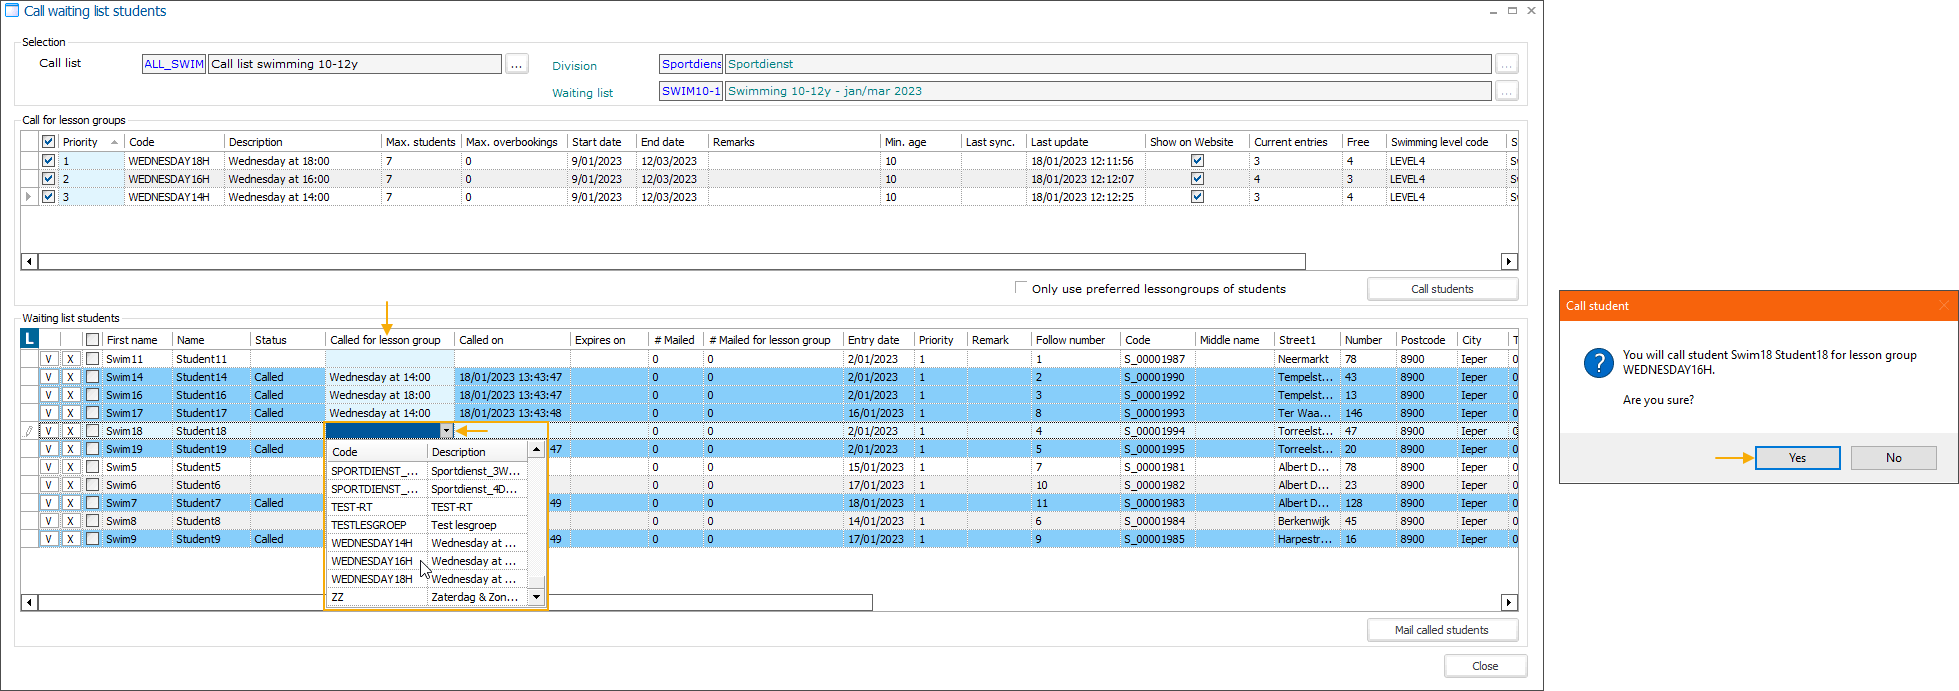Click the V button for Swim19
1959x691 pixels.
[48, 449]
